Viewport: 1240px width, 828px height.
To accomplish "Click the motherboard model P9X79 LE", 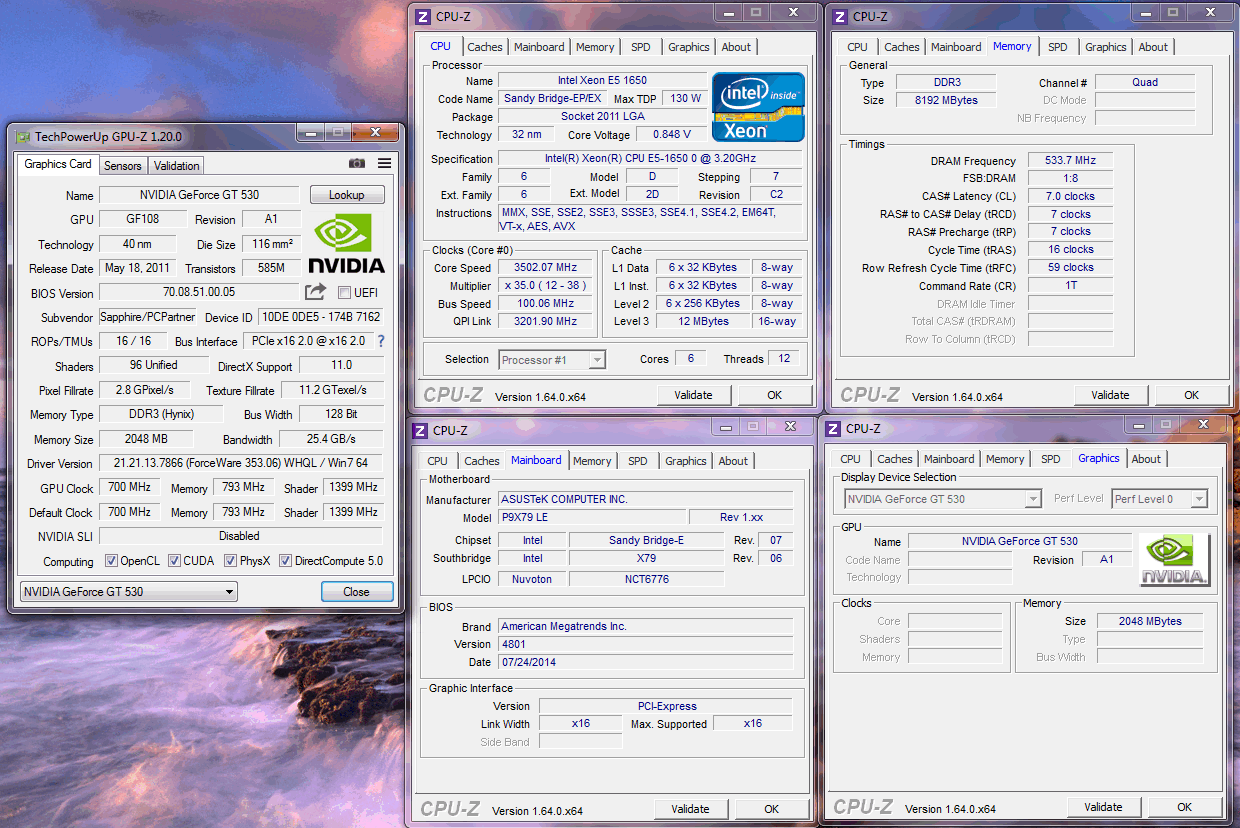I will pyautogui.click(x=592, y=517).
